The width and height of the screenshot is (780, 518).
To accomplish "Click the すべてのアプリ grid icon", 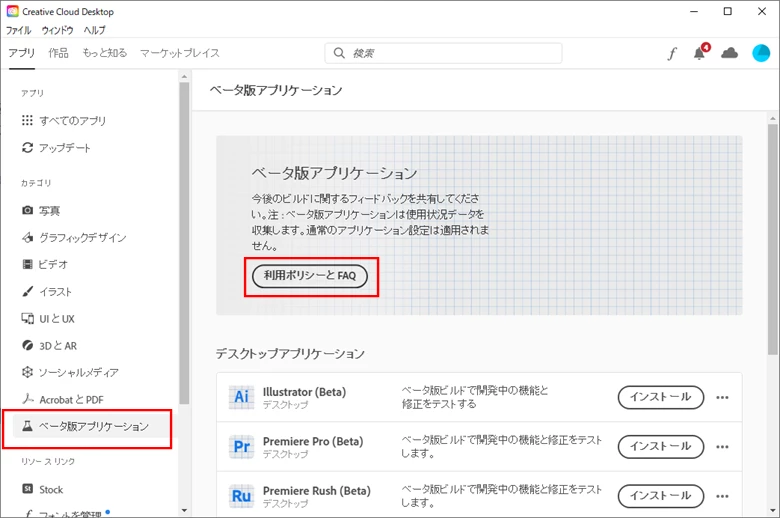I will tap(27, 120).
